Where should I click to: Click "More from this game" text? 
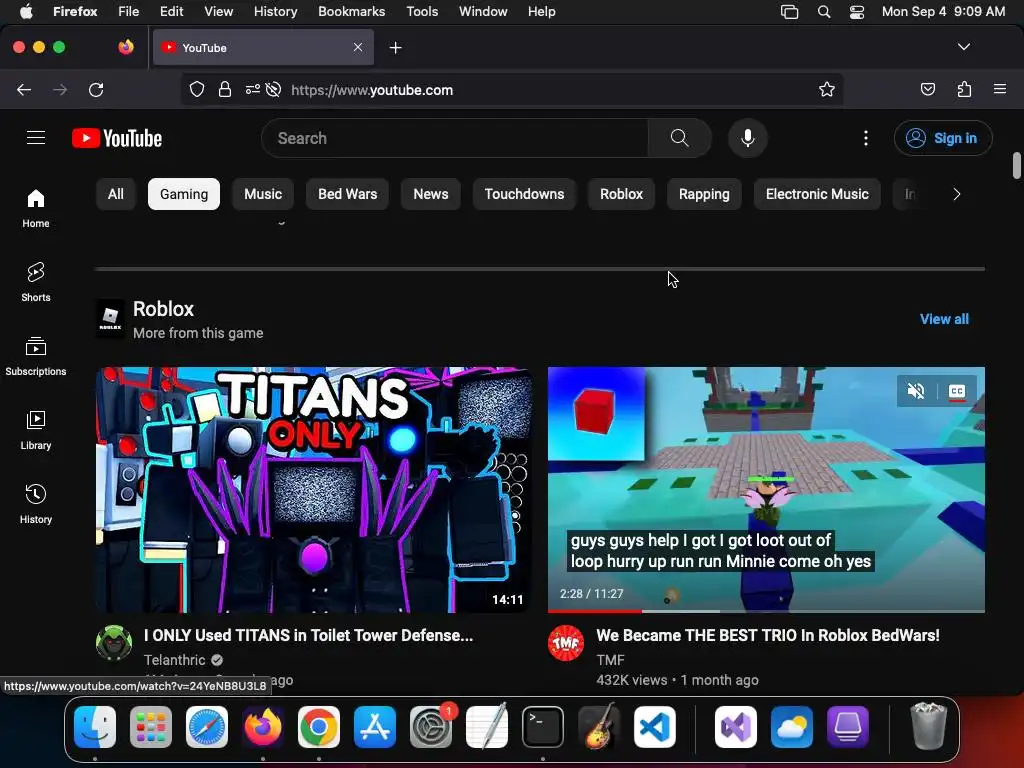(x=198, y=333)
